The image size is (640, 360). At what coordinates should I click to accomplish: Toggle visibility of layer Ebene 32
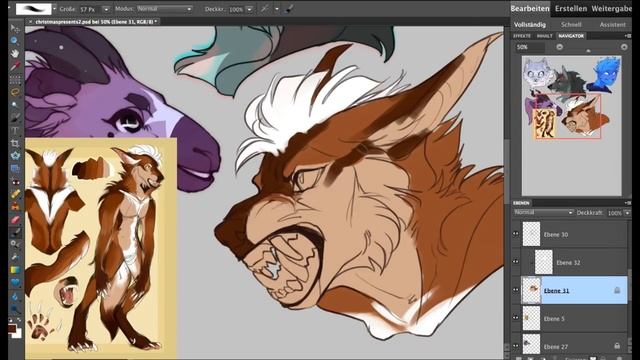point(516,262)
